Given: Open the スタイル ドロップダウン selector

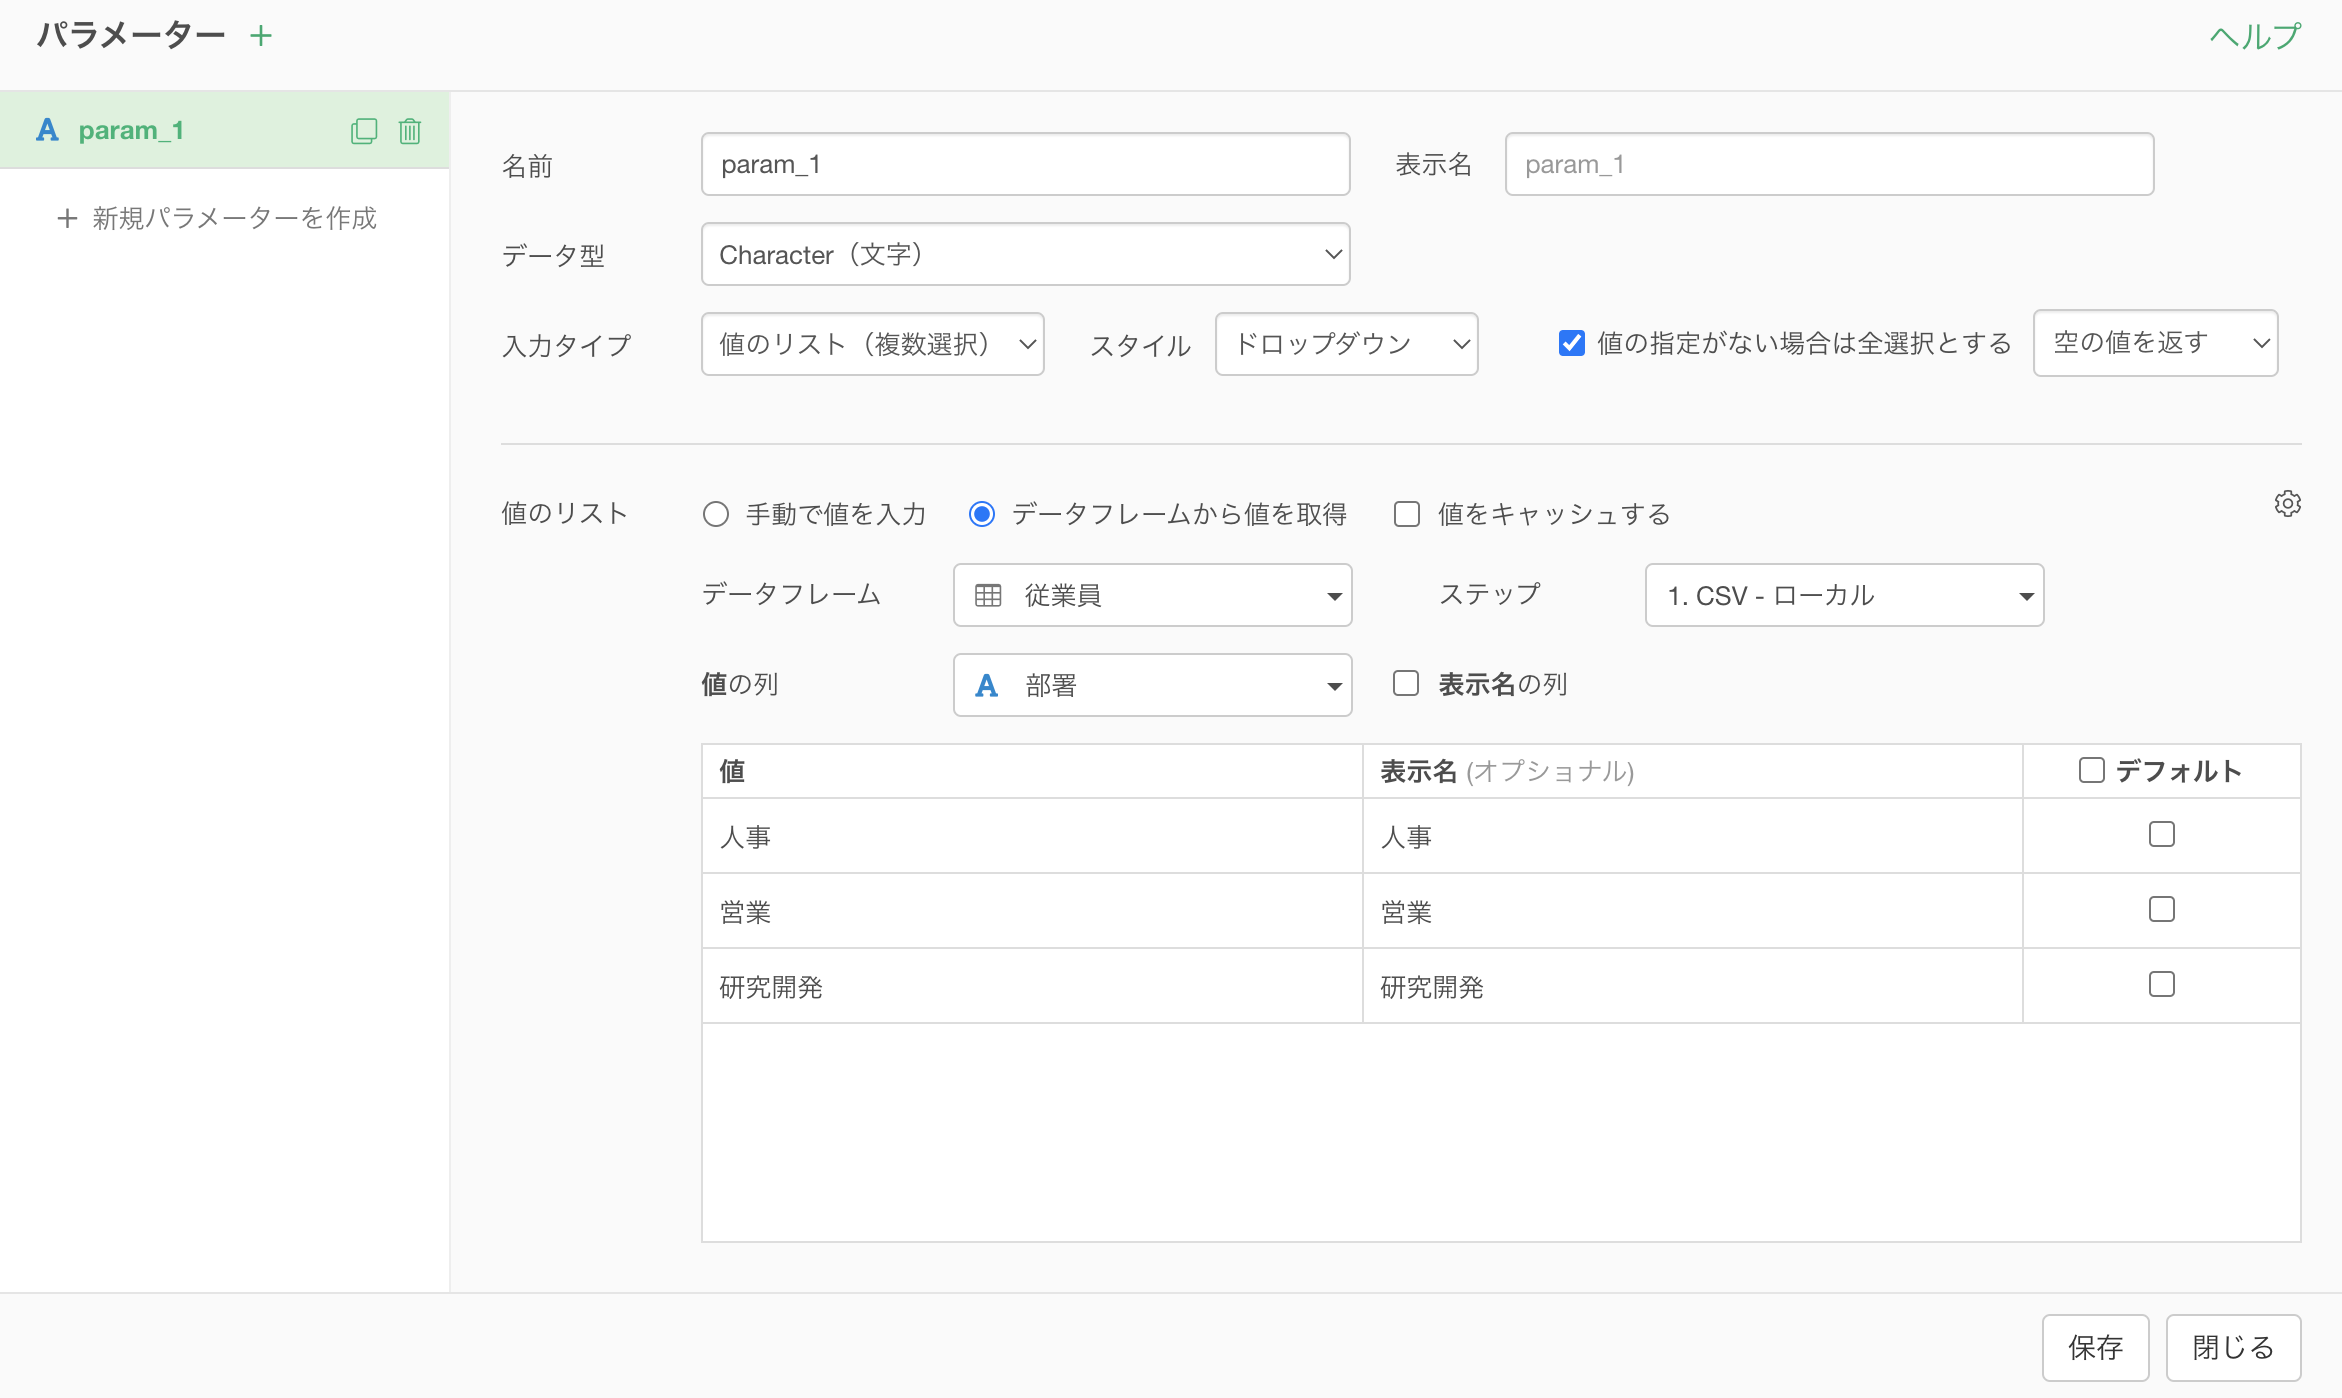Looking at the screenshot, I should (x=1347, y=344).
